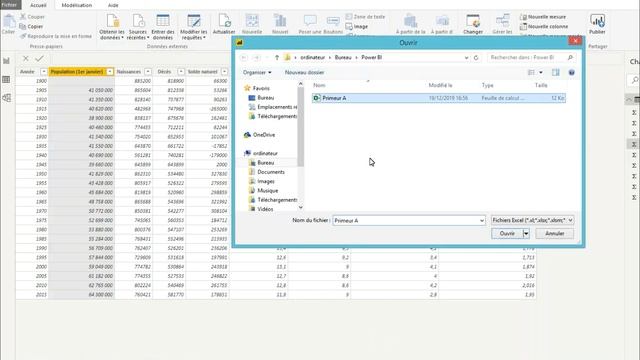The image size is (640, 360).
Task: Open Modifier les requêtes in the ribbon
Action: 193,26
